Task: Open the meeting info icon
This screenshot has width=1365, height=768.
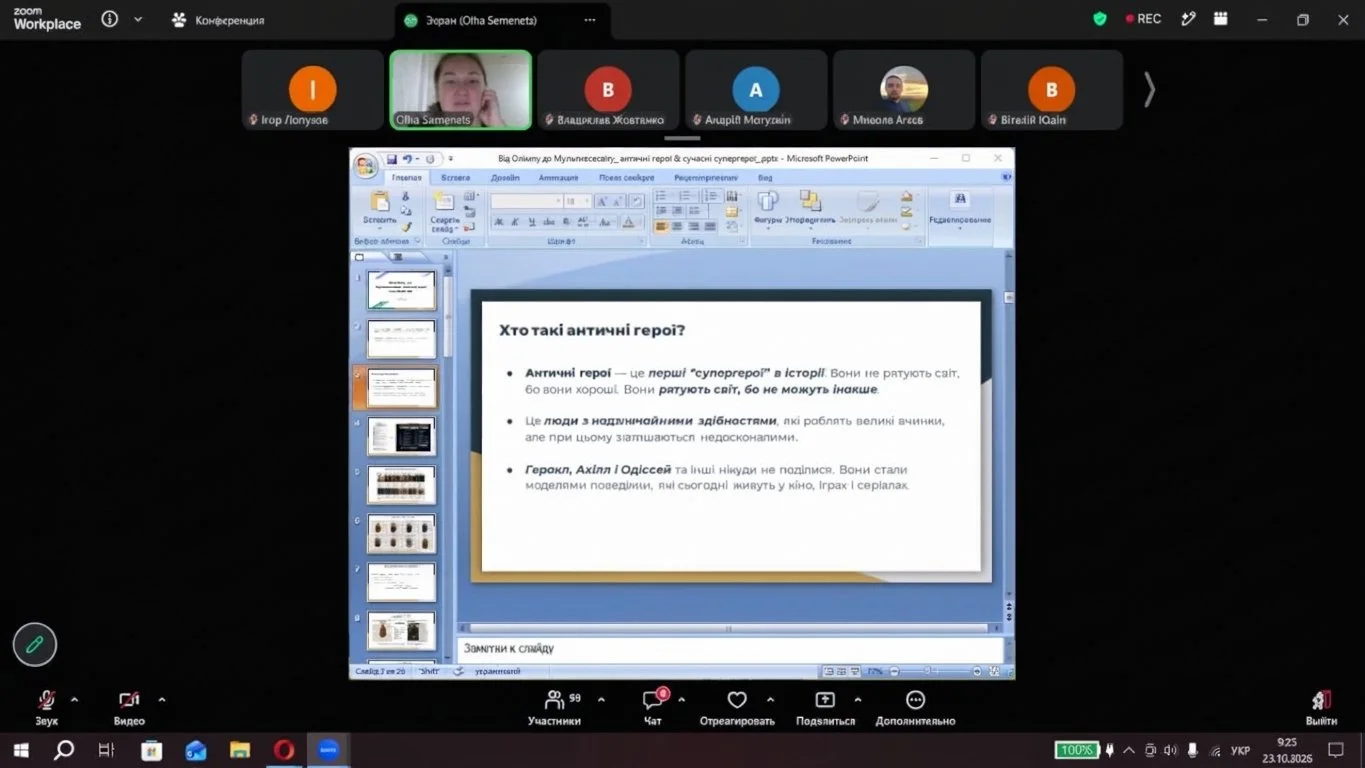Action: [x=110, y=19]
